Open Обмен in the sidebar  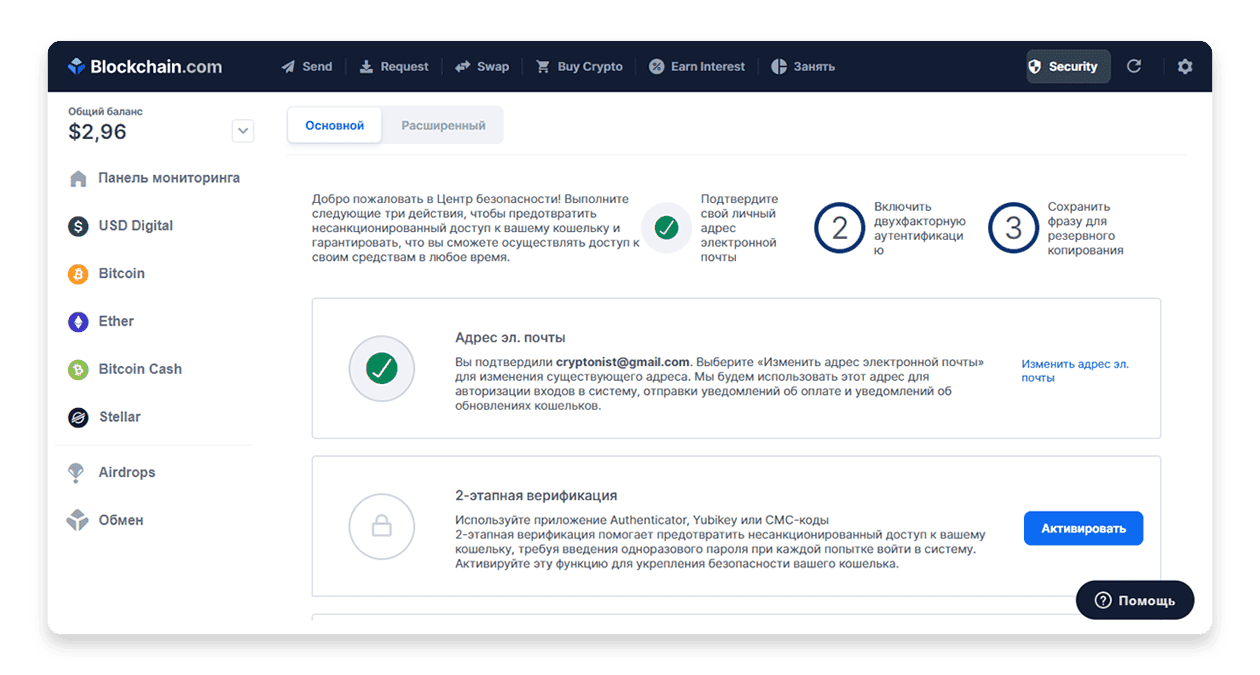tap(106, 520)
